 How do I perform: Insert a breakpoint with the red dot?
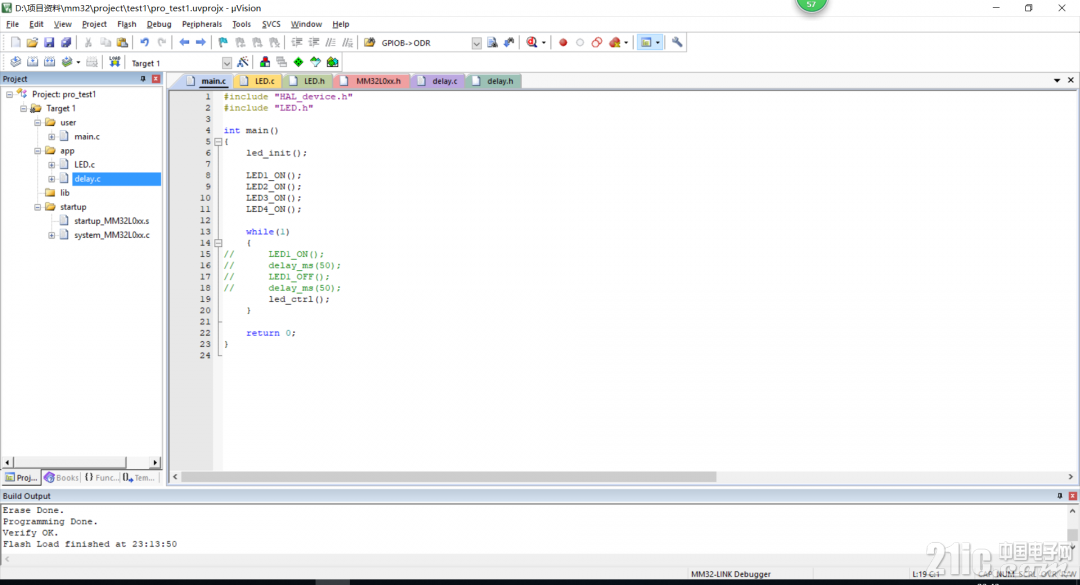pos(563,43)
